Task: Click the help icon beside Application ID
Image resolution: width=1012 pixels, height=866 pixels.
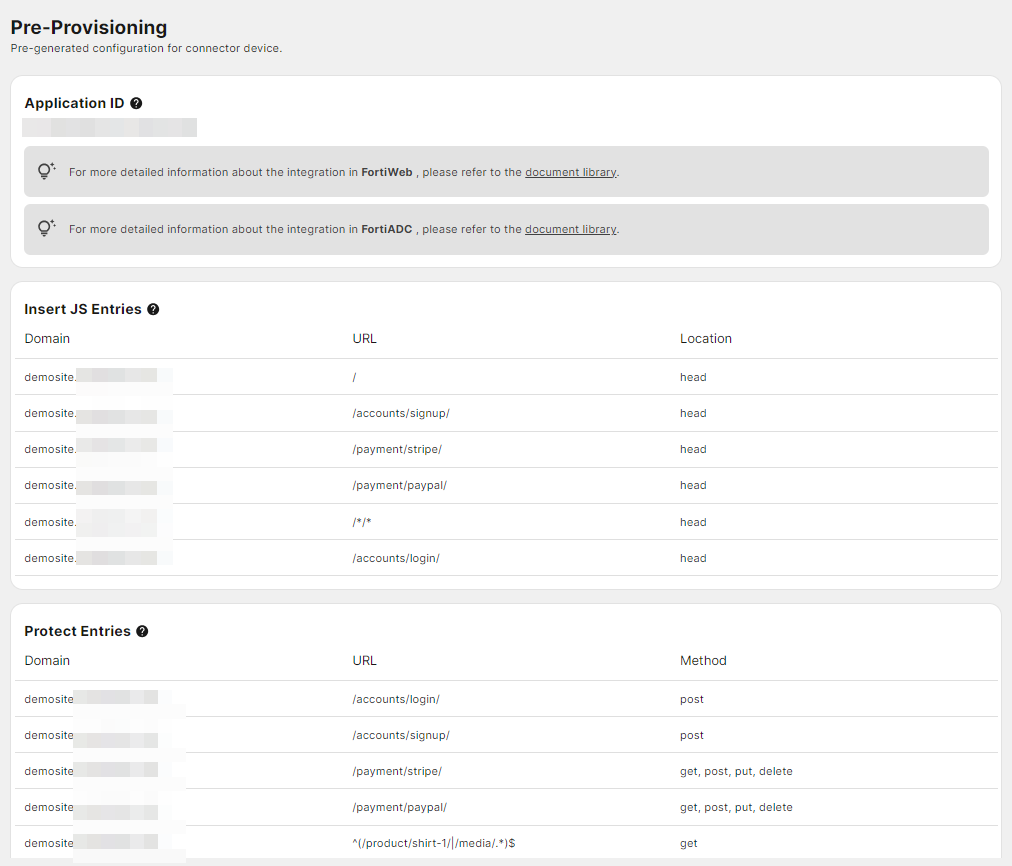Action: [x=137, y=103]
